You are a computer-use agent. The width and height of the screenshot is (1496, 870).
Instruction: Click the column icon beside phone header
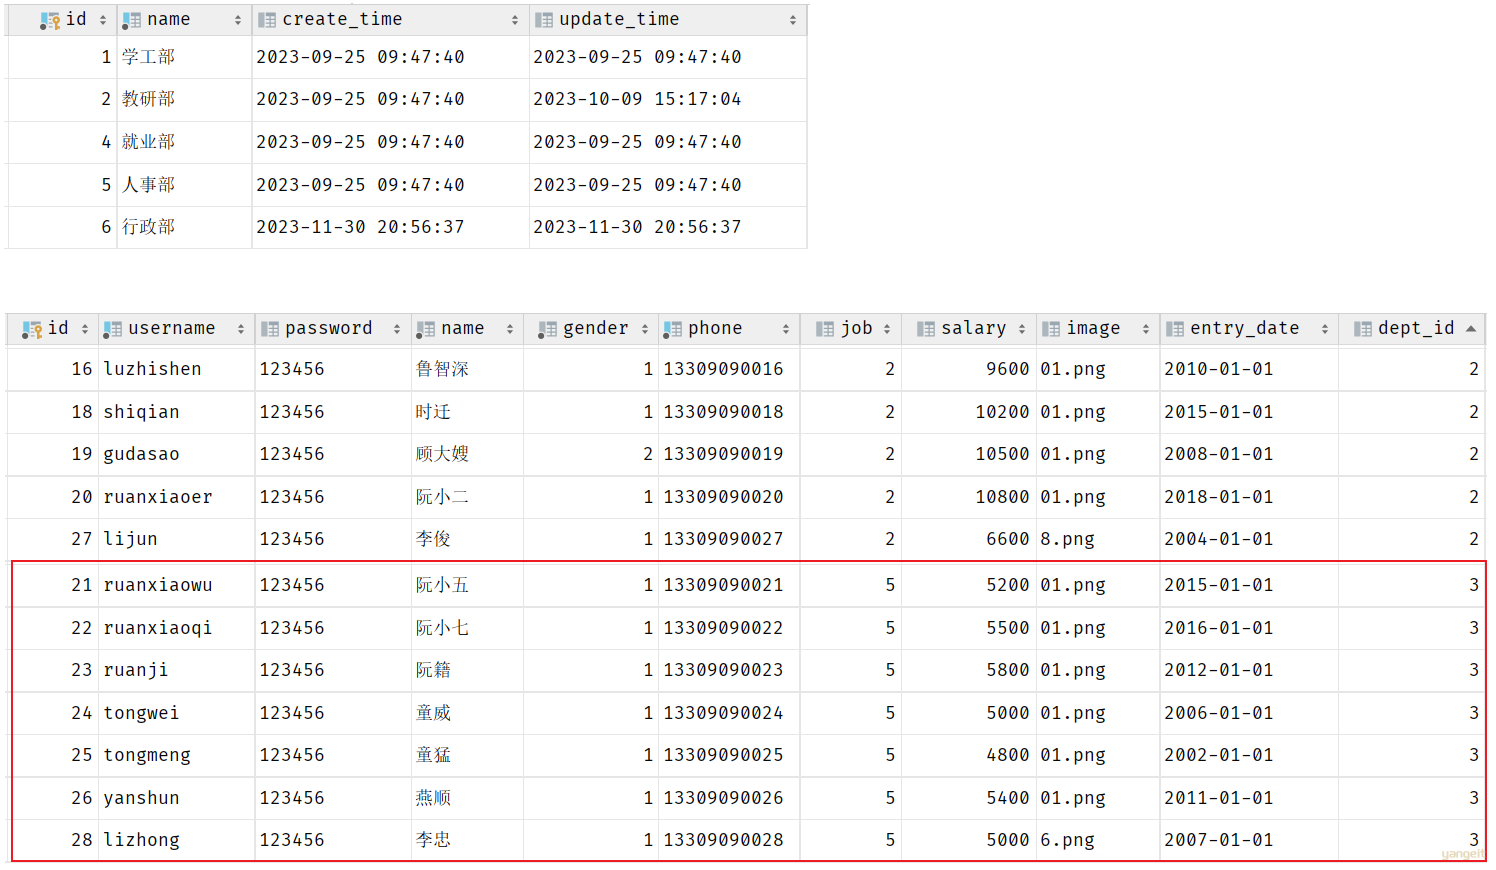point(673,329)
